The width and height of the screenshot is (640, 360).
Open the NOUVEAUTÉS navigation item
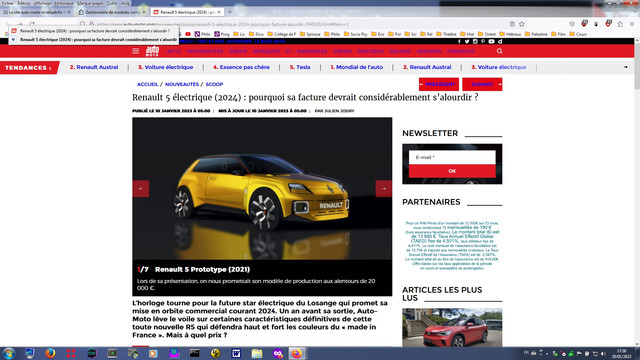[x=205, y=51]
